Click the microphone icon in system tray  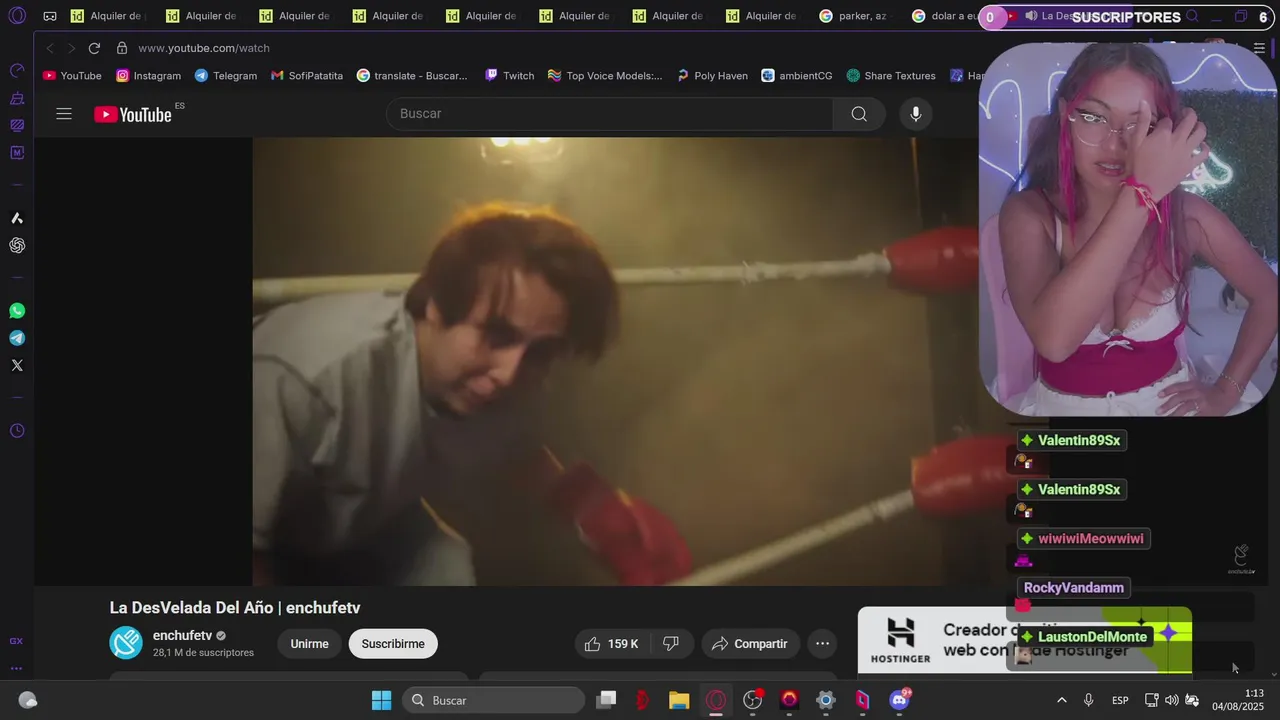coord(1089,700)
